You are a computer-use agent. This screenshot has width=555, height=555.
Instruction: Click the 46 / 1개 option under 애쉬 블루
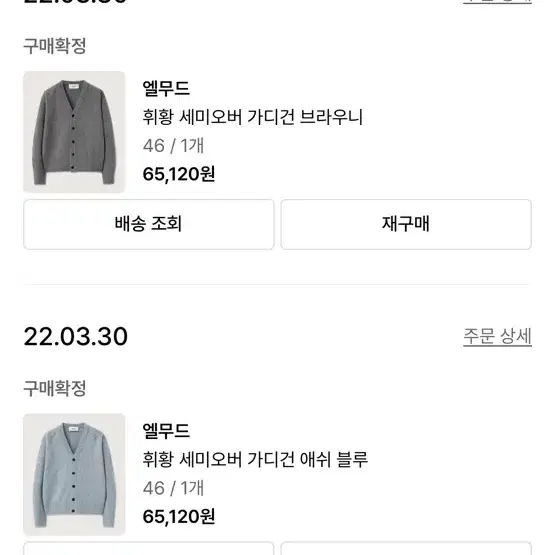point(173,488)
